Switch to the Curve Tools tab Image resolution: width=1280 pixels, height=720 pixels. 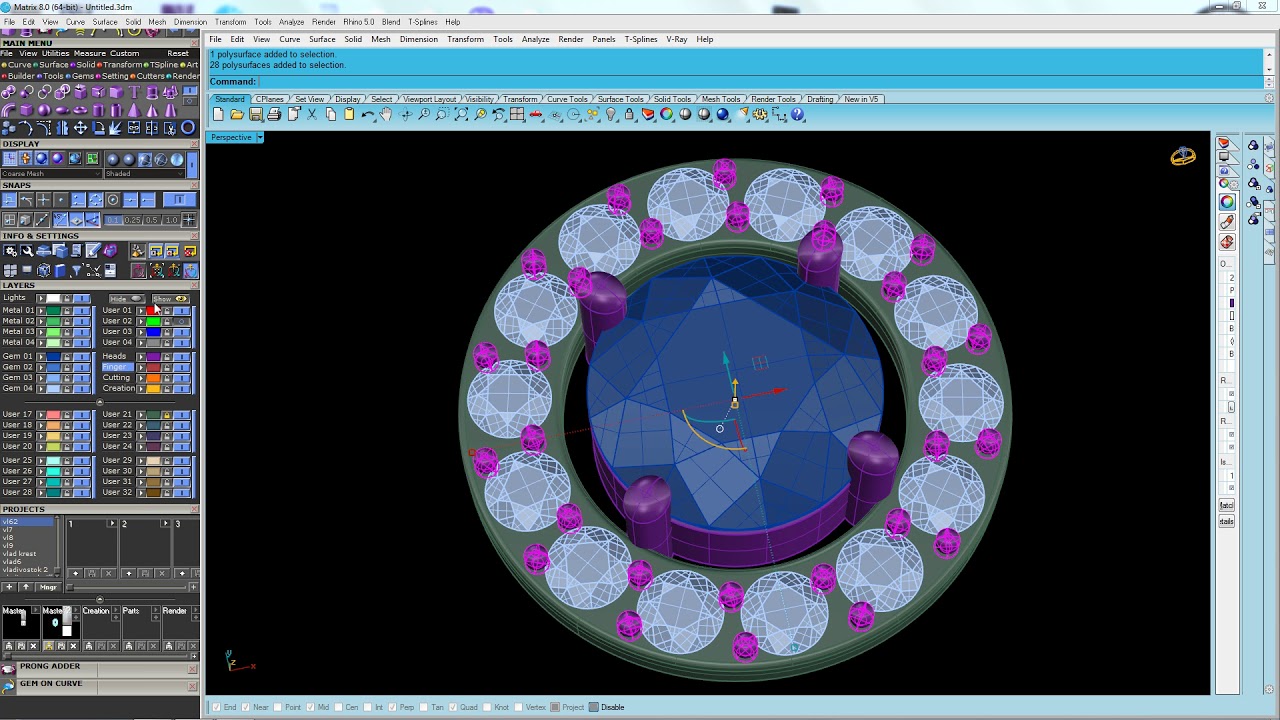tap(567, 99)
